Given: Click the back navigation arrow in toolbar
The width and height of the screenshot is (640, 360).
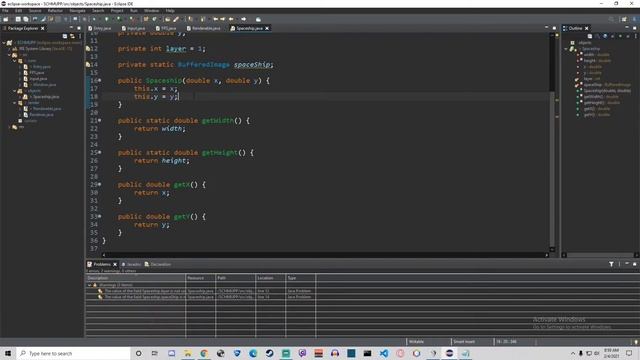Looking at the screenshot, I should (x=231, y=19).
